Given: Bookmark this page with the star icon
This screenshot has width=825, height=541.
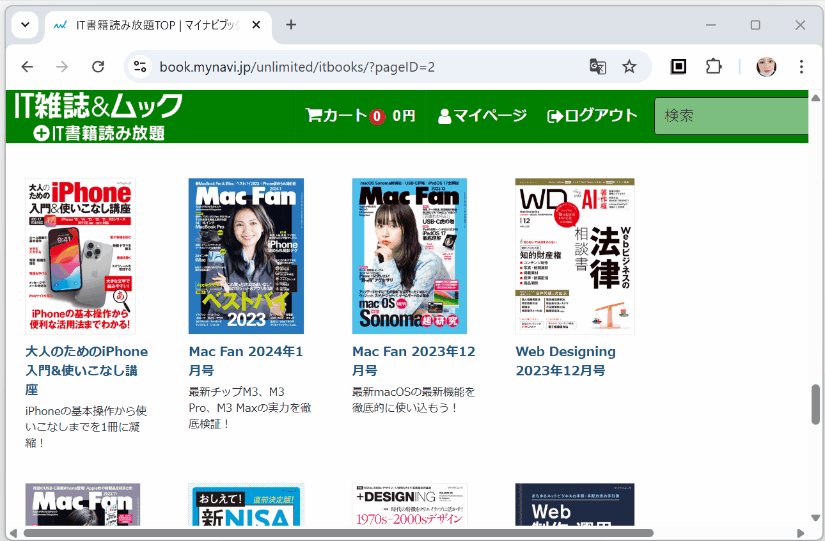Looking at the screenshot, I should click(629, 67).
